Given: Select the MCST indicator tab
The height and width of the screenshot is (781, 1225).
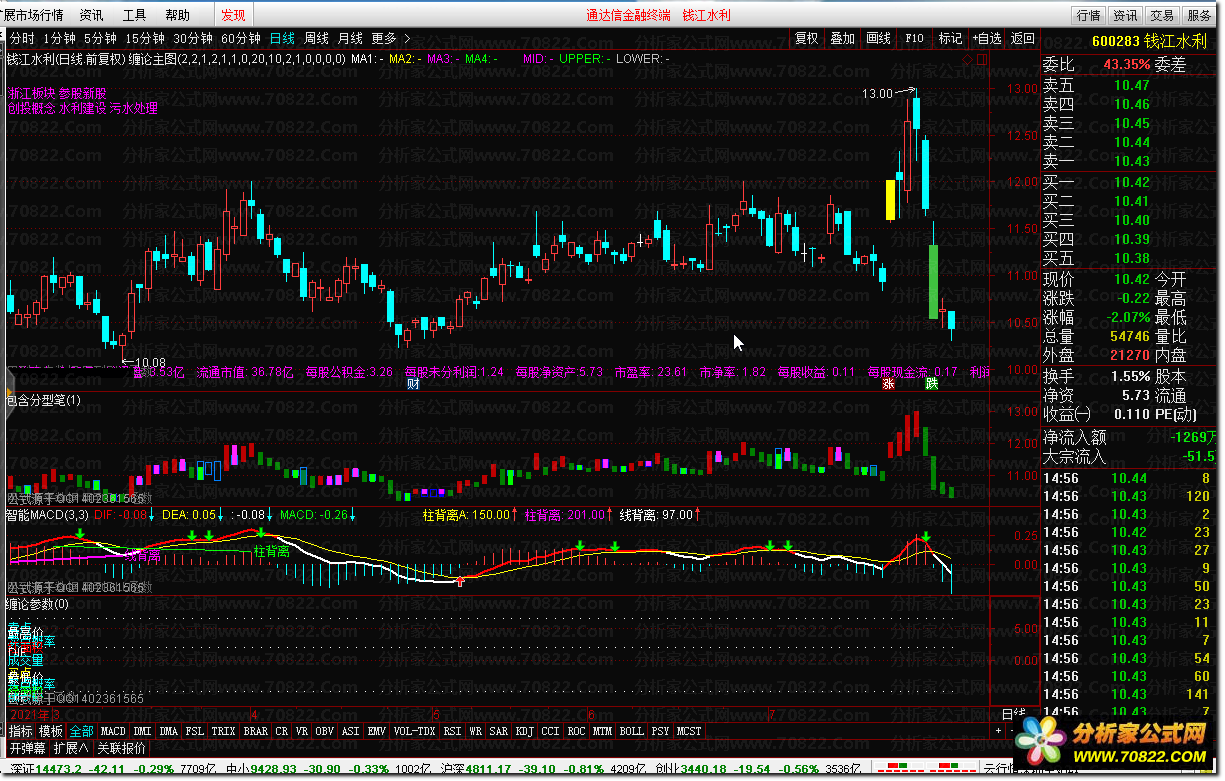Looking at the screenshot, I should pyautogui.click(x=689, y=731).
